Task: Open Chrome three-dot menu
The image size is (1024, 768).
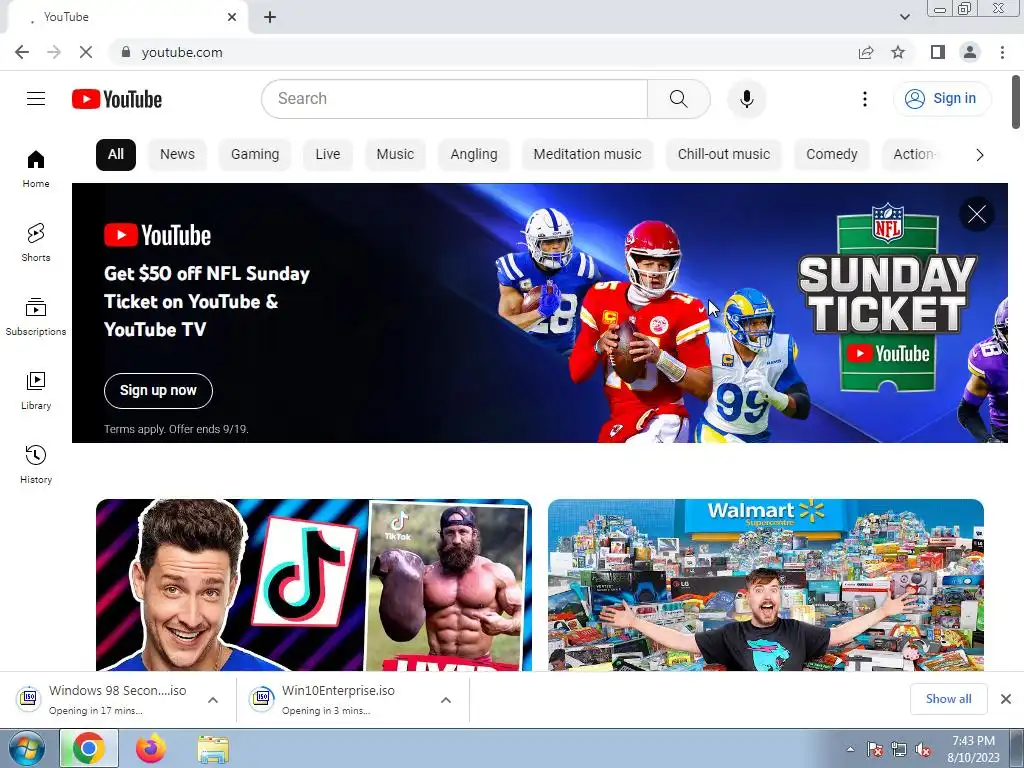Action: (1002, 52)
